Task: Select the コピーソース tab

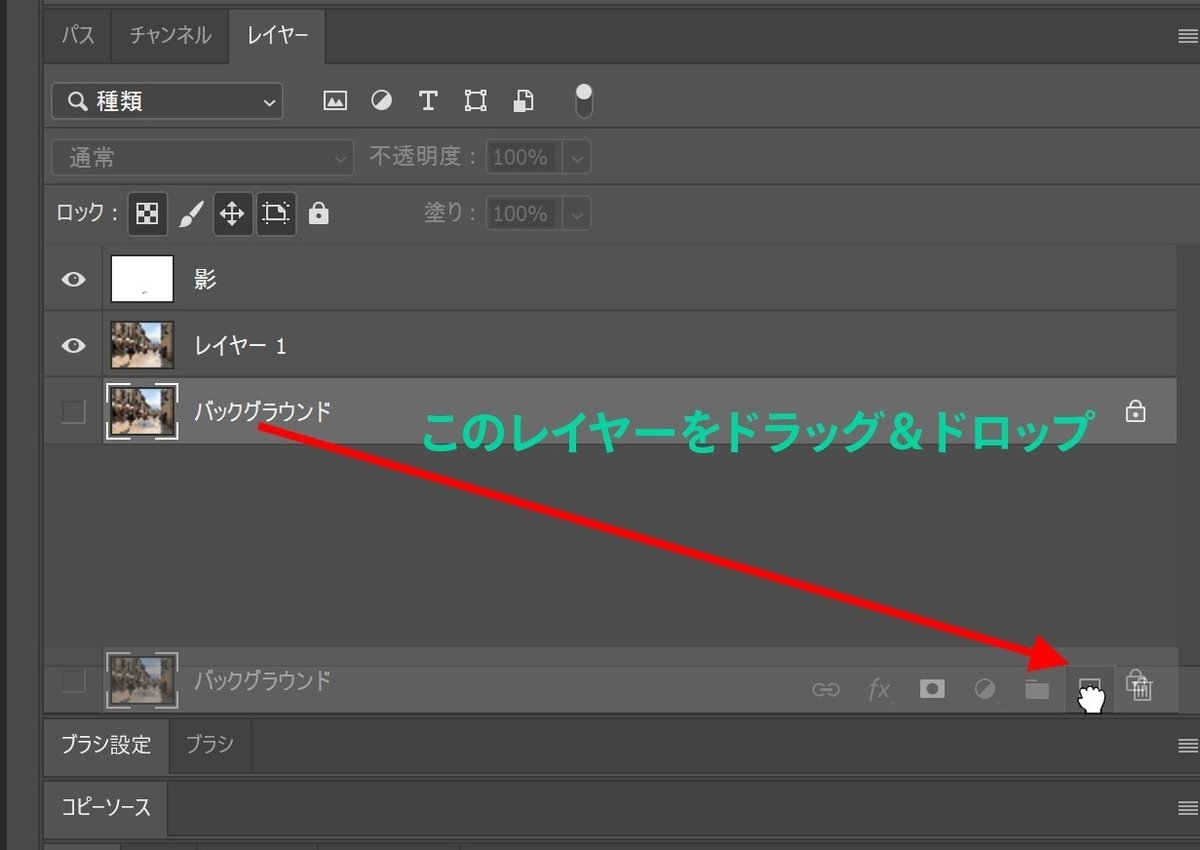Action: click(x=104, y=807)
